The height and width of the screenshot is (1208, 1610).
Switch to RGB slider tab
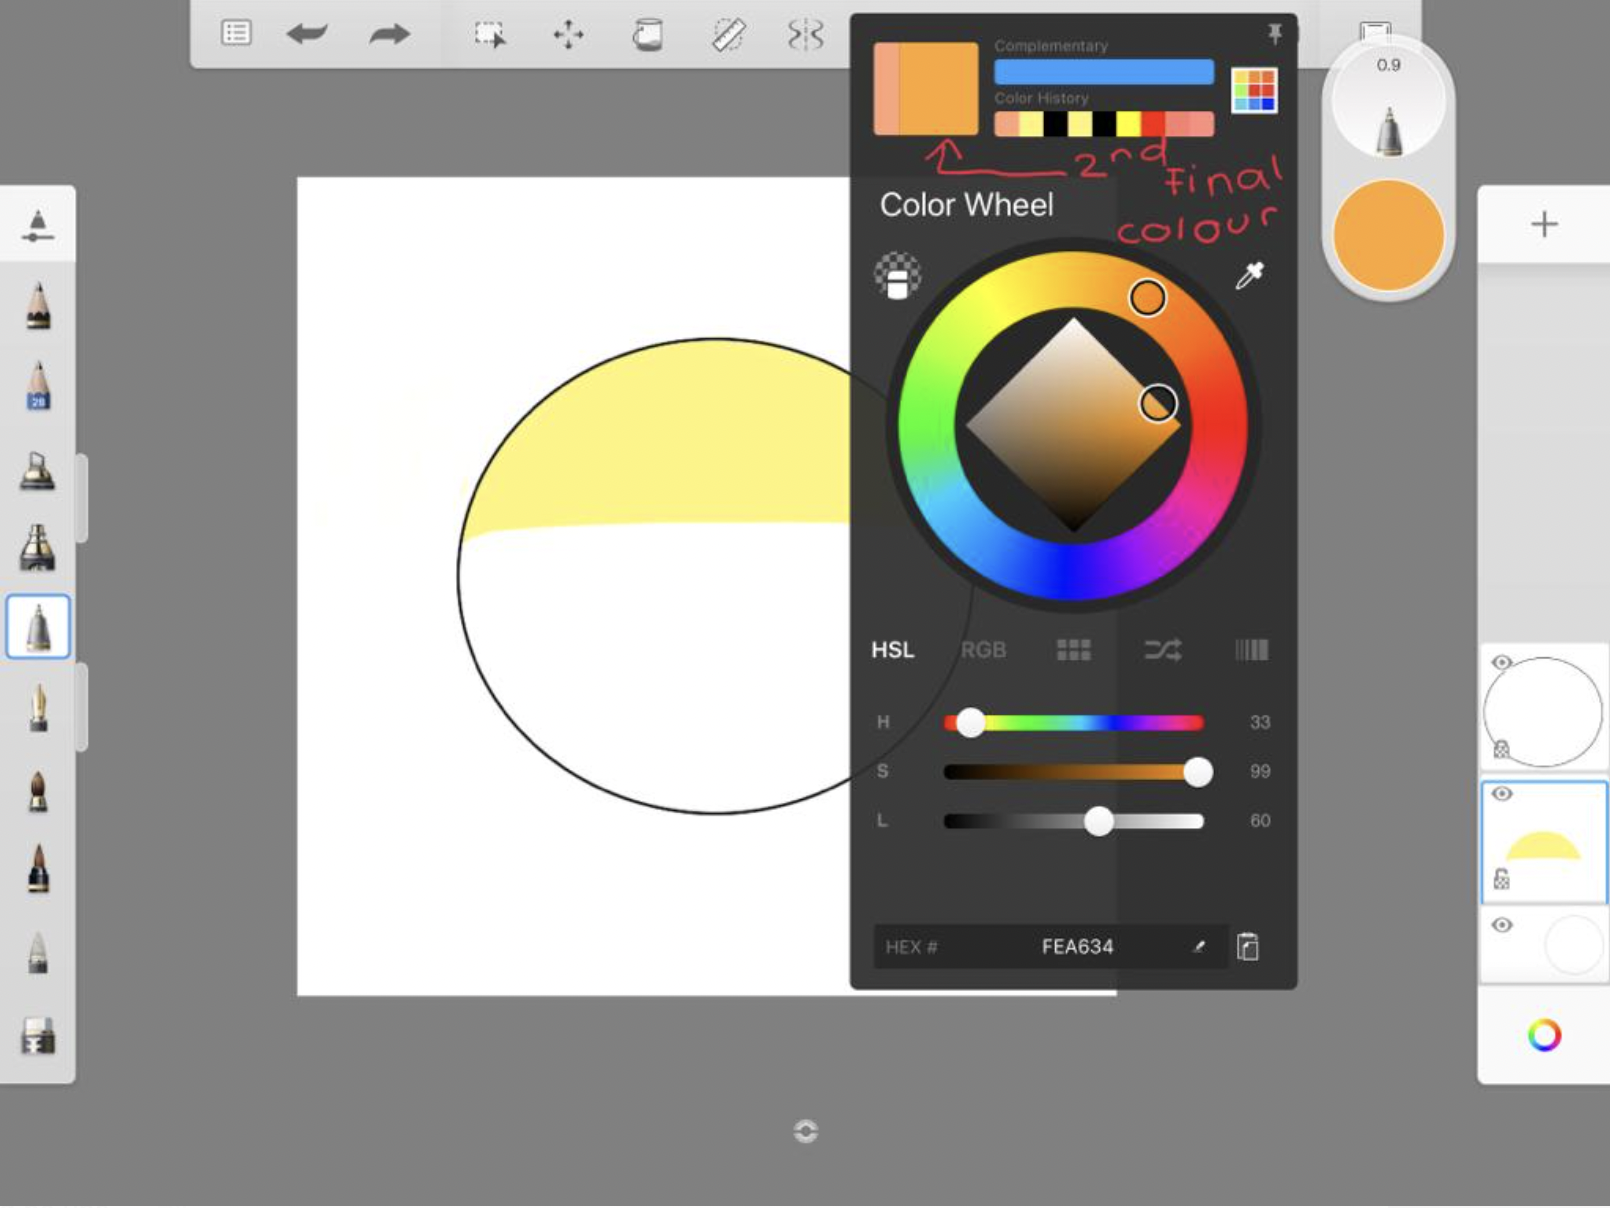click(983, 650)
